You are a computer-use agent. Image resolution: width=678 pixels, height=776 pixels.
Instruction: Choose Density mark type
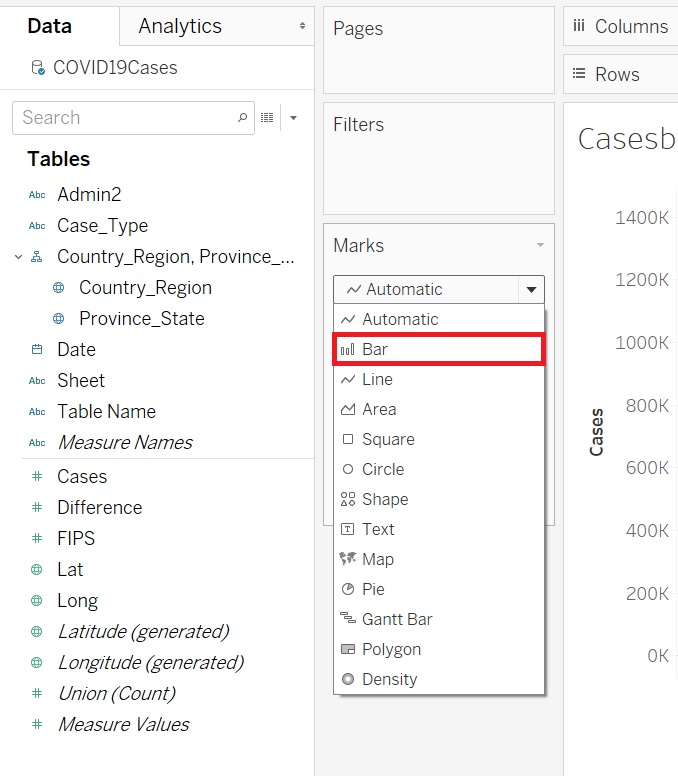click(439, 679)
